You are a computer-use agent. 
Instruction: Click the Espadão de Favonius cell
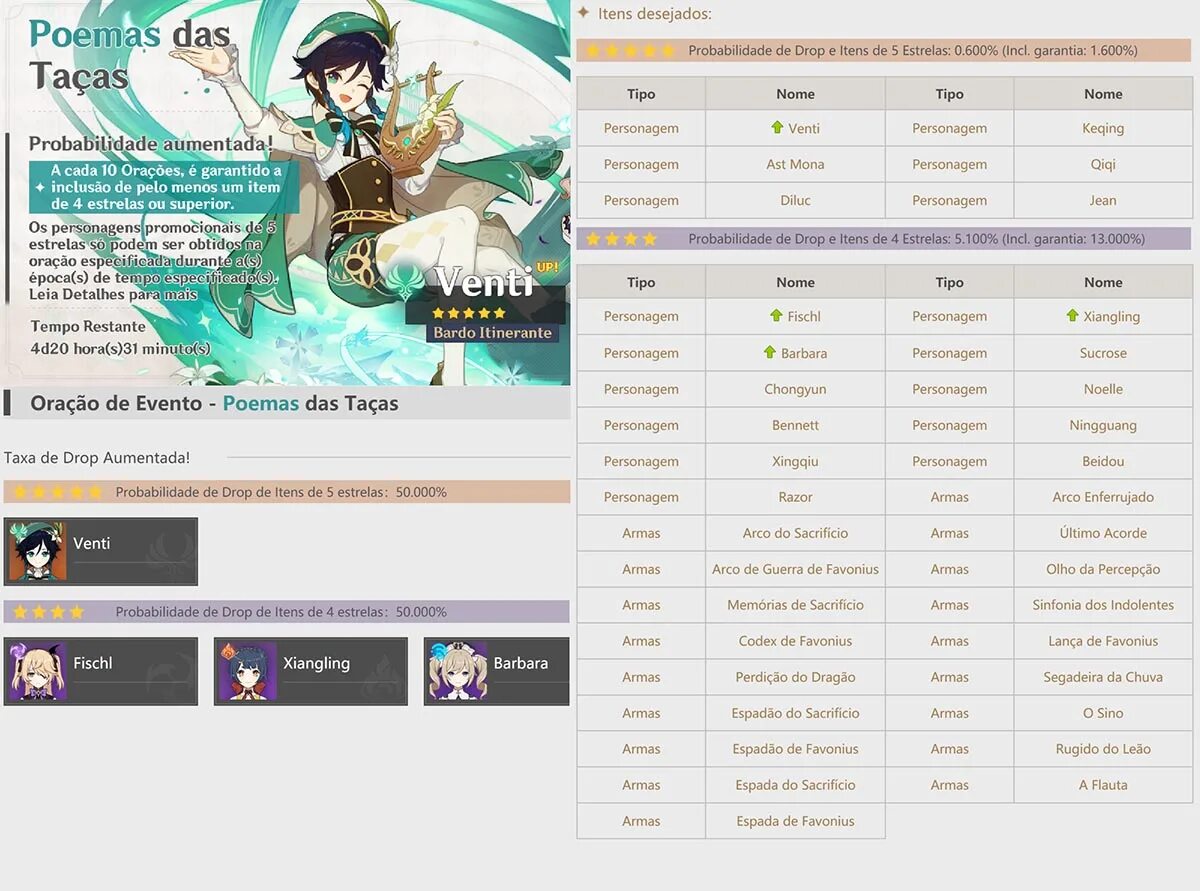pos(795,749)
